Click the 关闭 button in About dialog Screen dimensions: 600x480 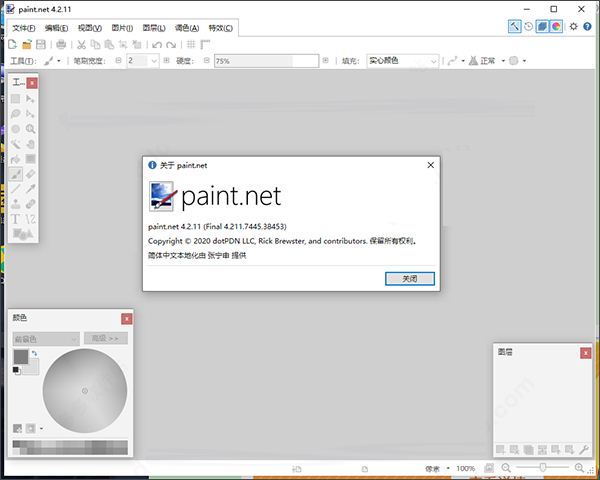(x=410, y=279)
